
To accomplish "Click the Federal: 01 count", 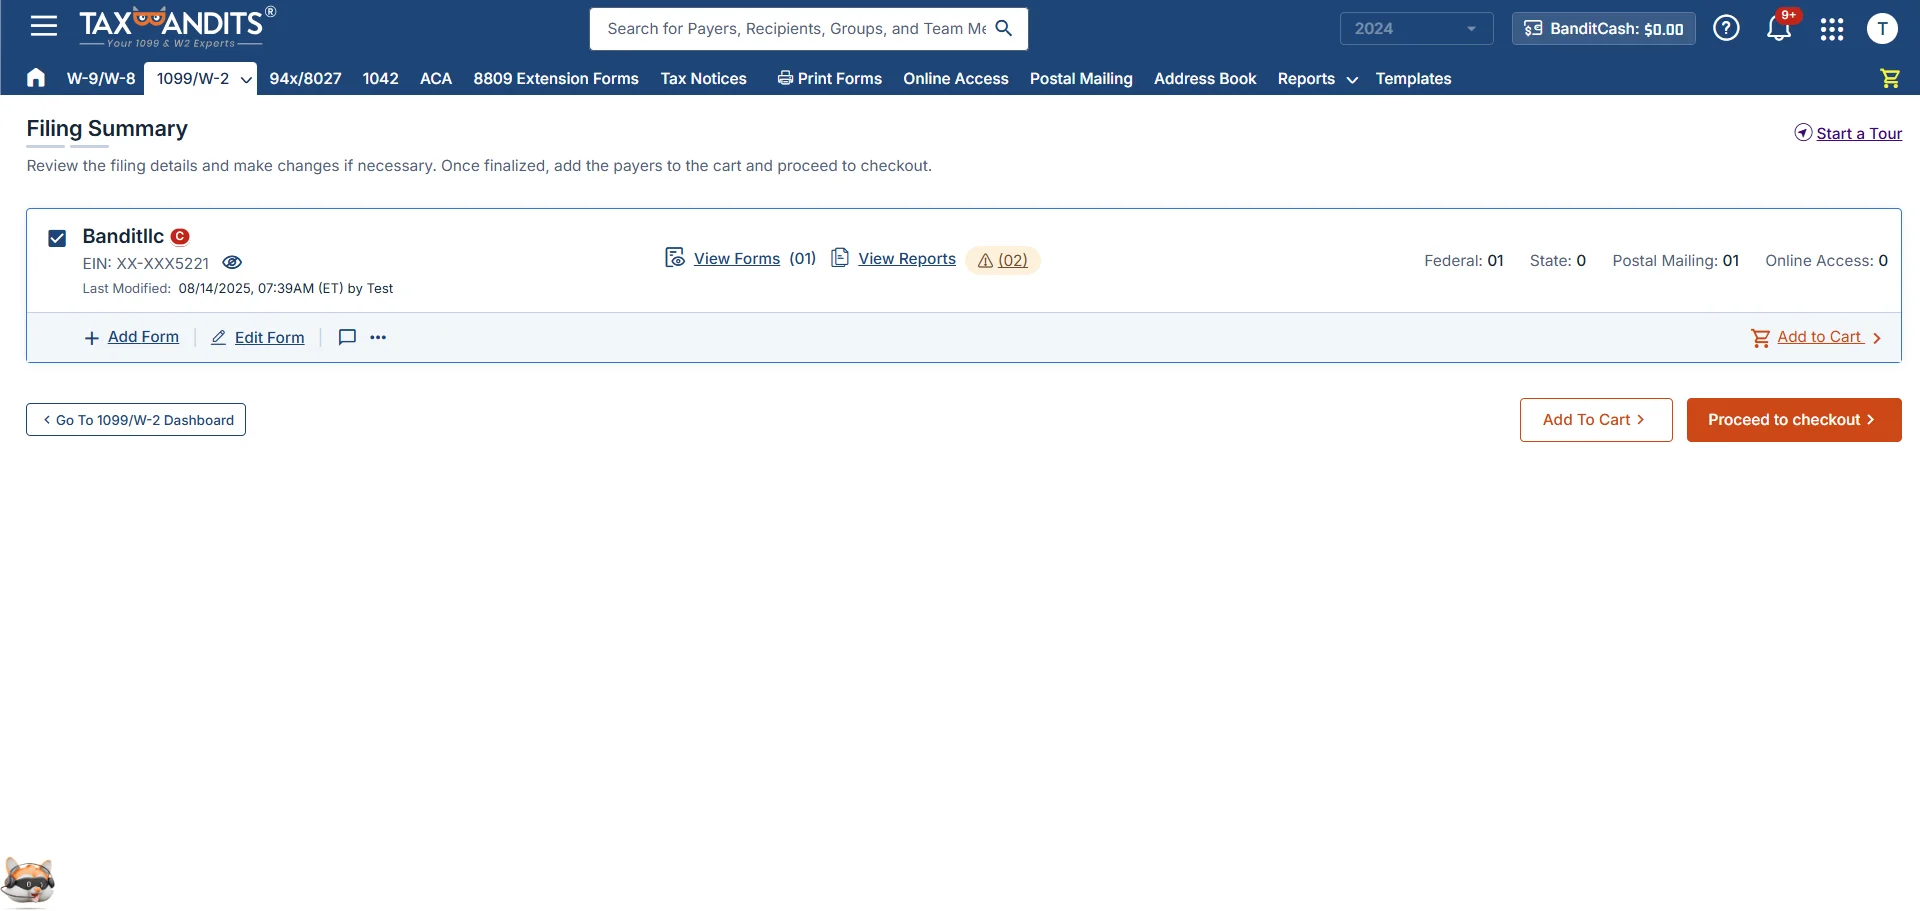I will pyautogui.click(x=1464, y=260).
